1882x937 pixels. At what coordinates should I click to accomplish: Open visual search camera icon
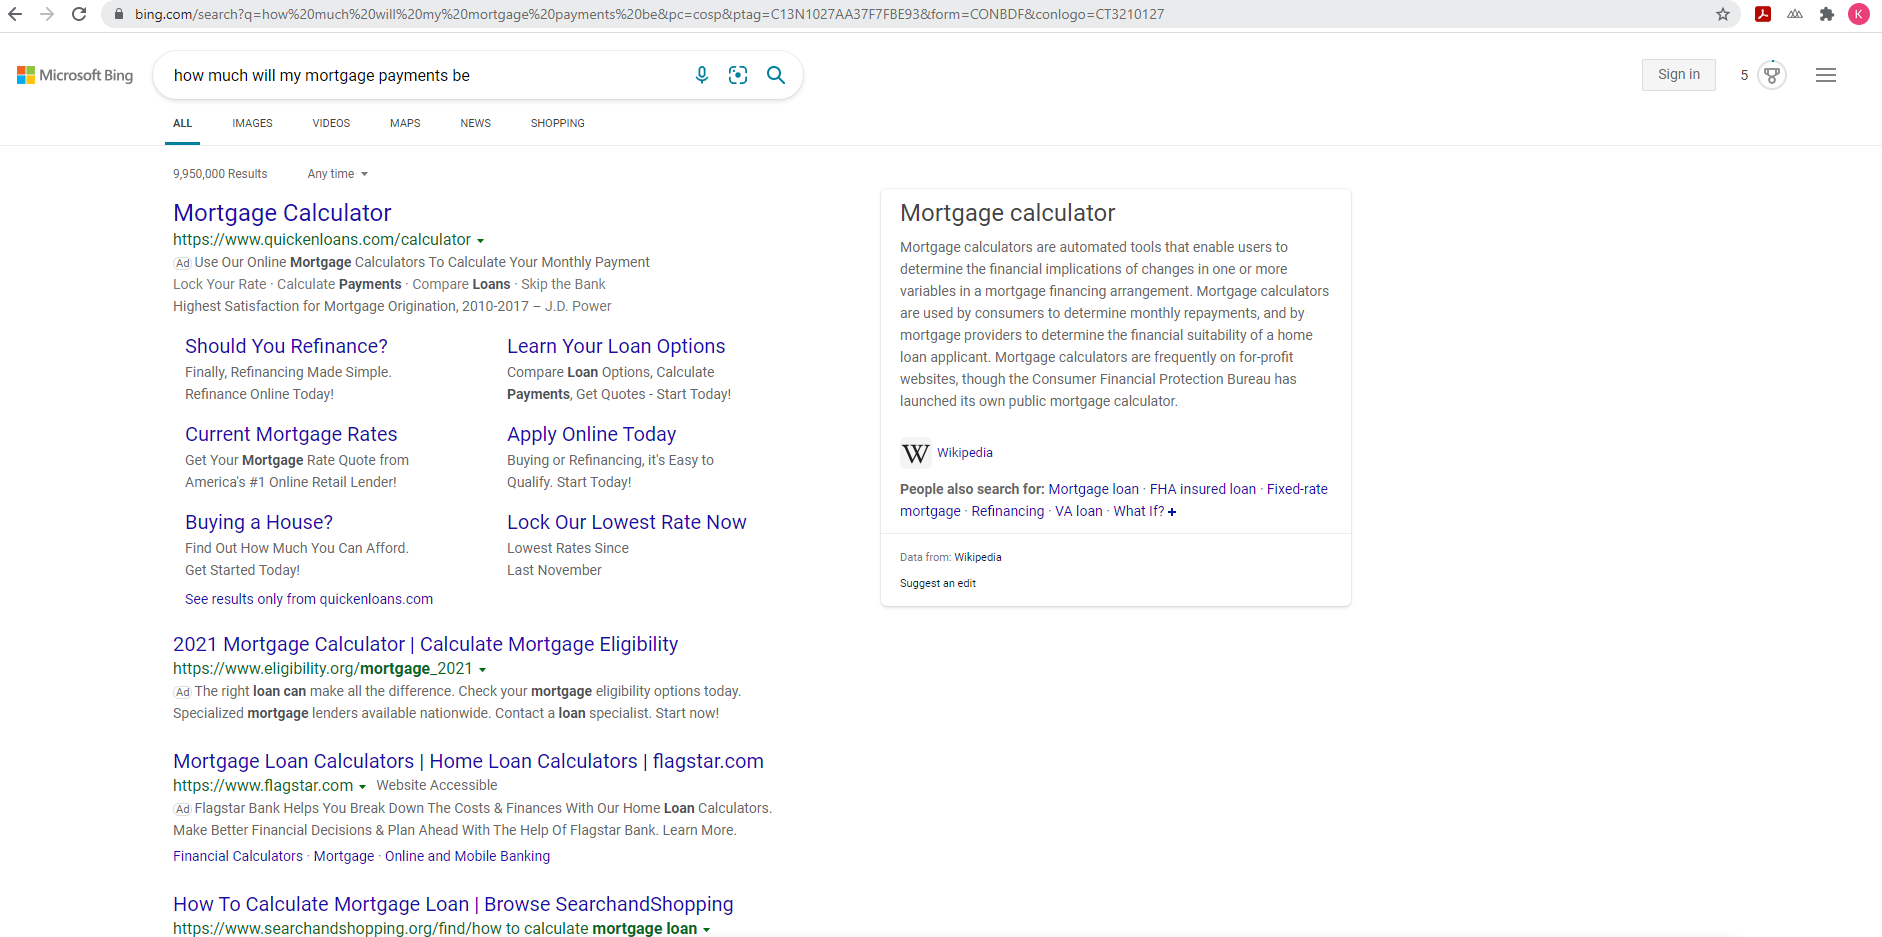tap(738, 75)
